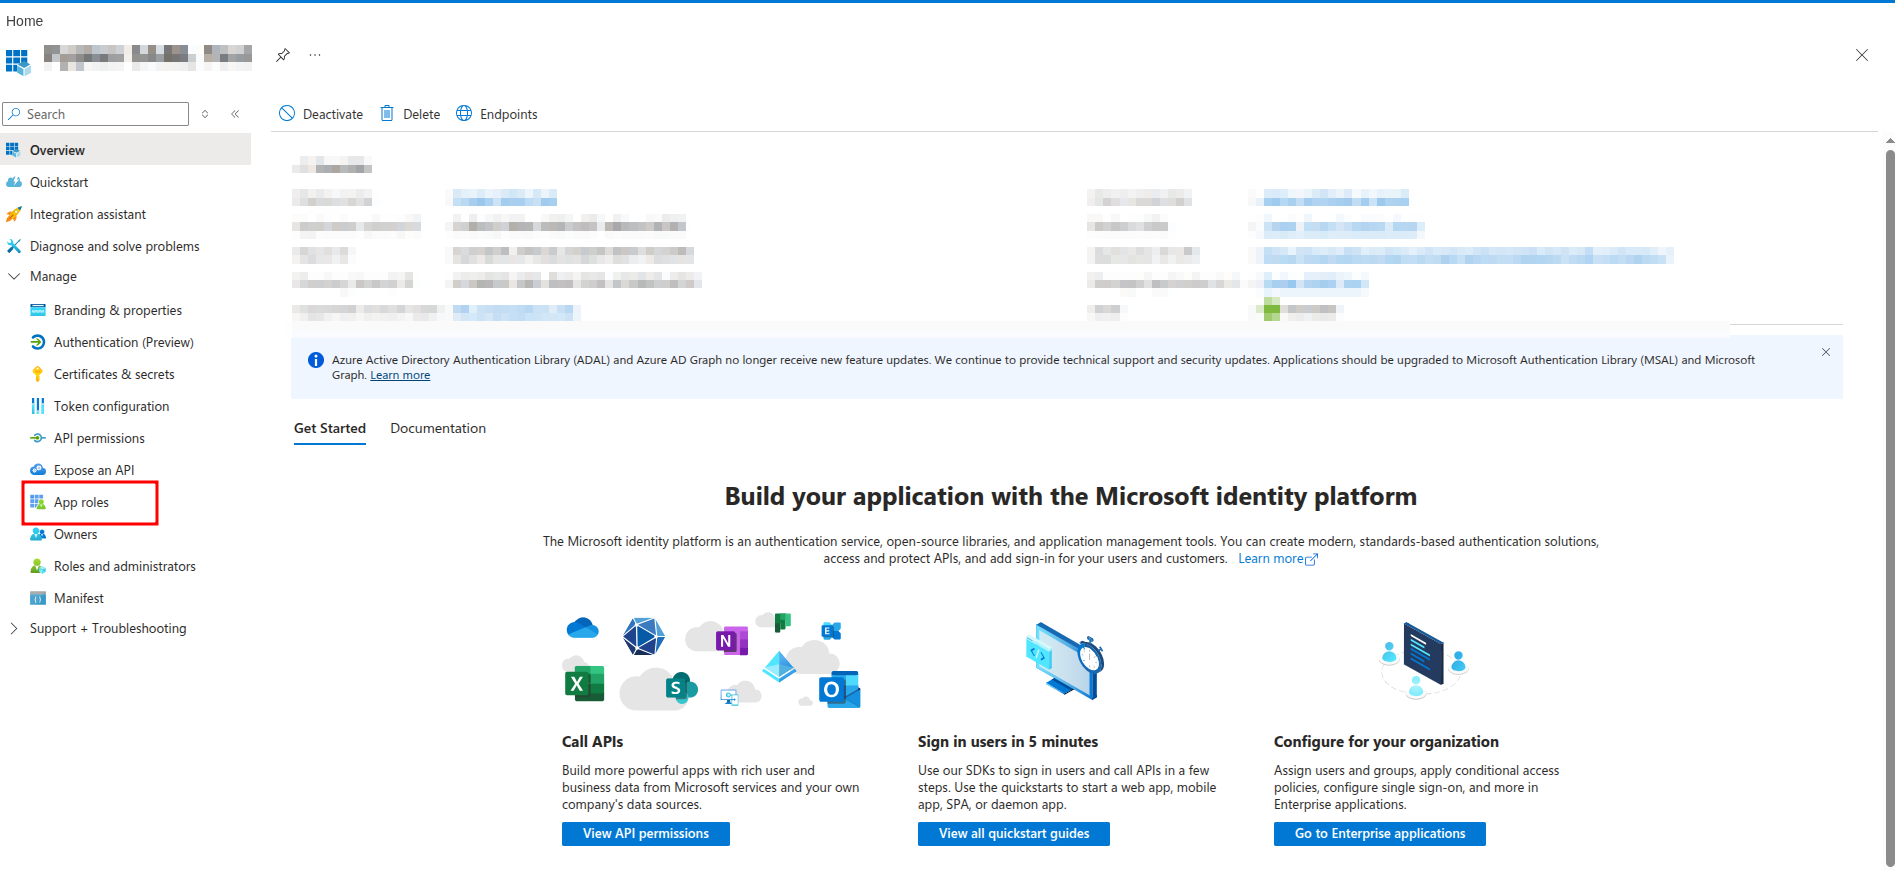Click the Home breadcrumb link
The image size is (1895, 871).
(x=24, y=21)
